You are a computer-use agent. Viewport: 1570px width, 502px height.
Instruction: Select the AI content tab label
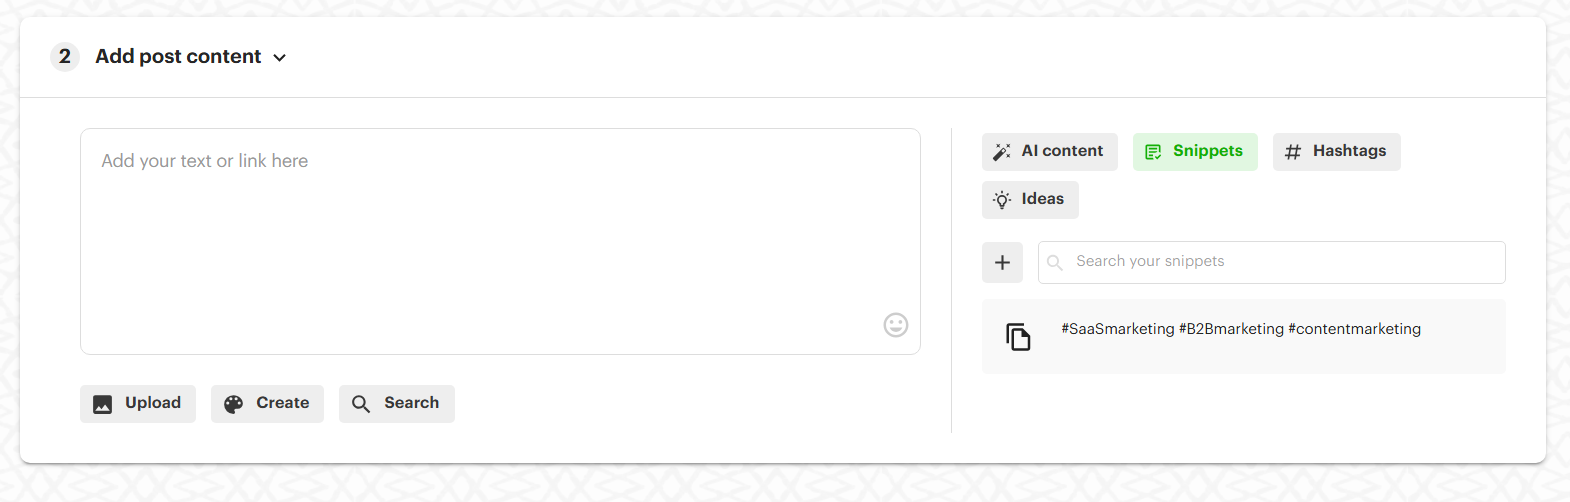[1062, 151]
